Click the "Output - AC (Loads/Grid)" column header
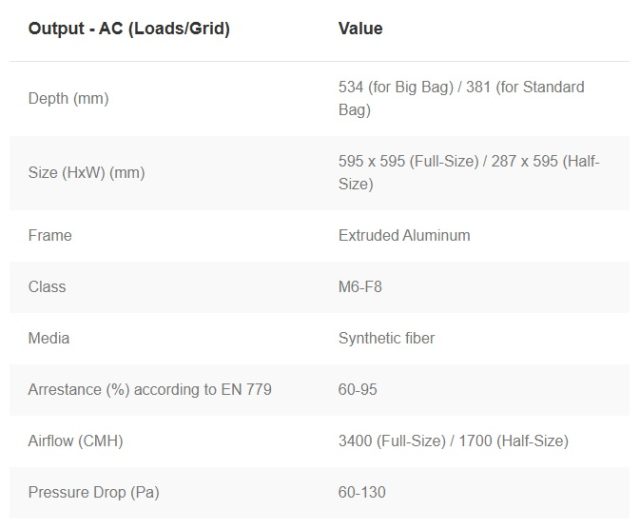 [x=129, y=29]
